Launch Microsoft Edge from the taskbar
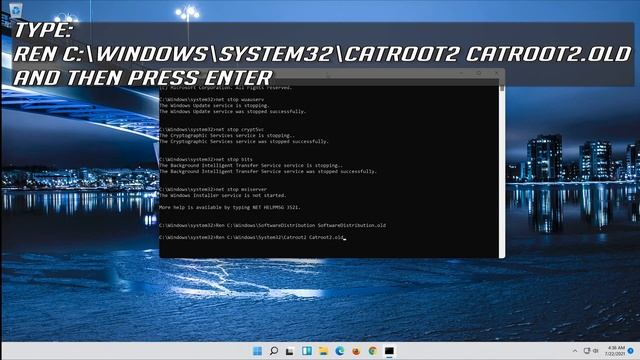 pyautogui.click(x=340, y=351)
